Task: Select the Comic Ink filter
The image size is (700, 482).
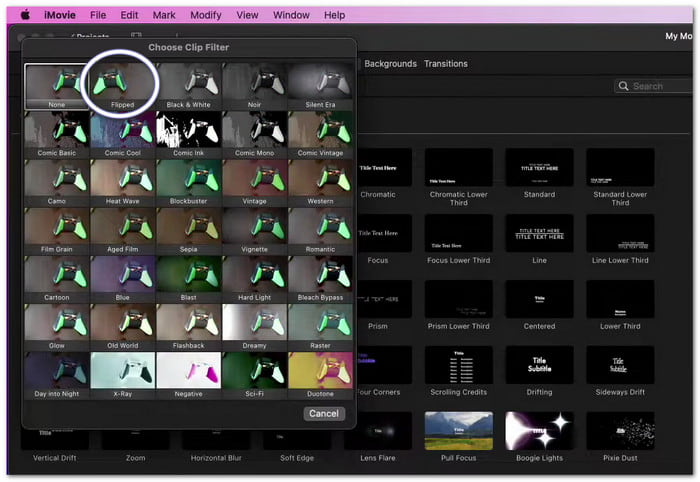Action: click(188, 134)
